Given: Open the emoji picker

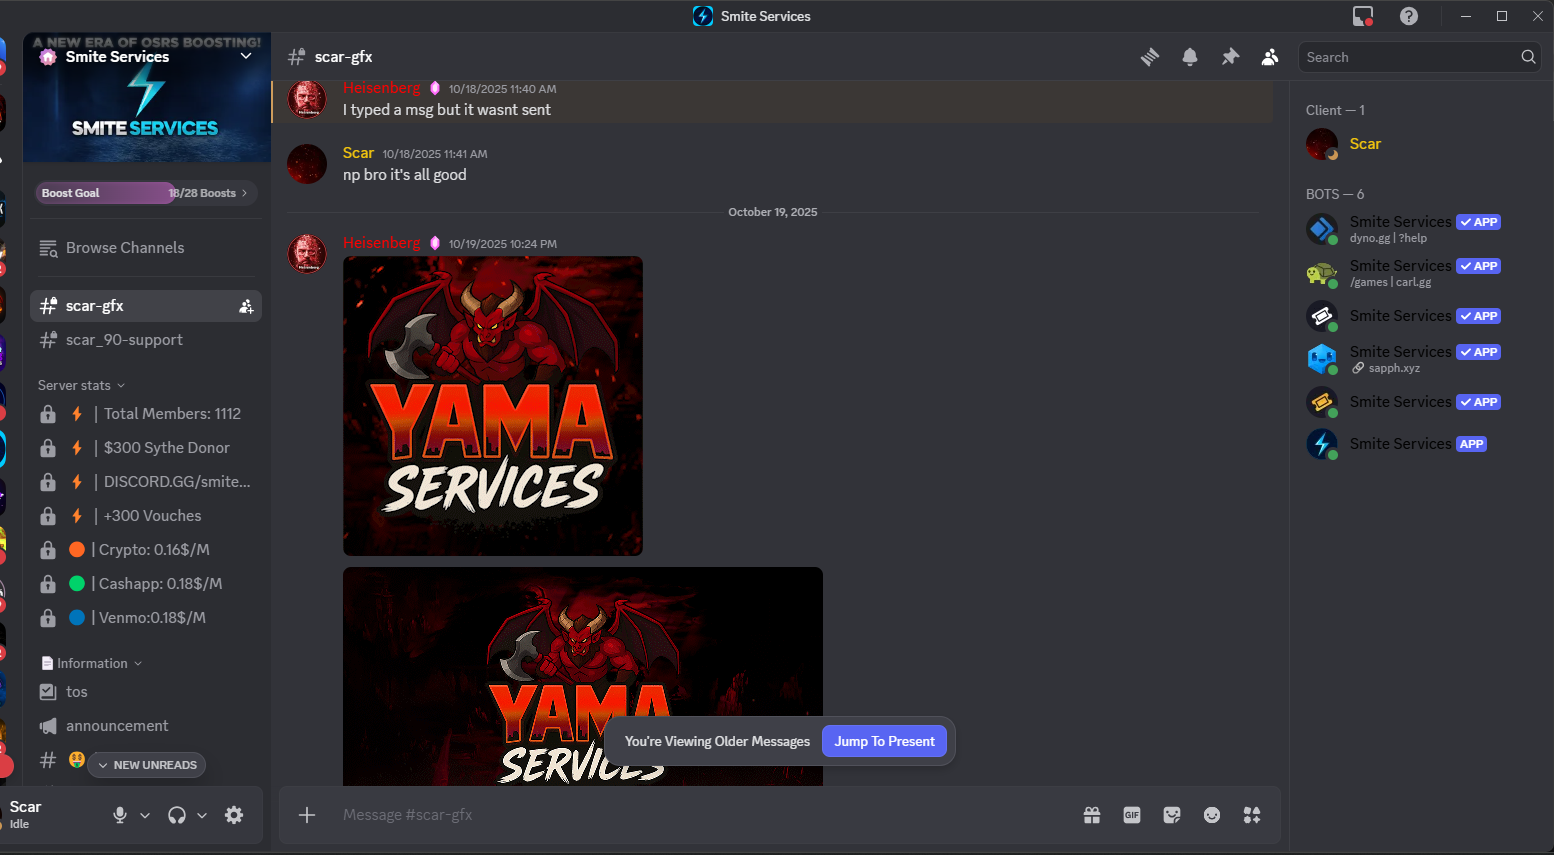Looking at the screenshot, I should point(1212,815).
